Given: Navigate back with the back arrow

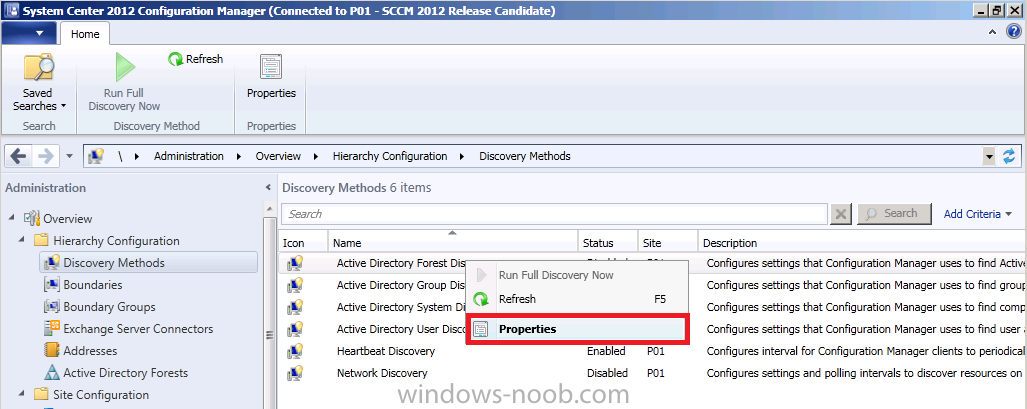Looking at the screenshot, I should [x=18, y=156].
